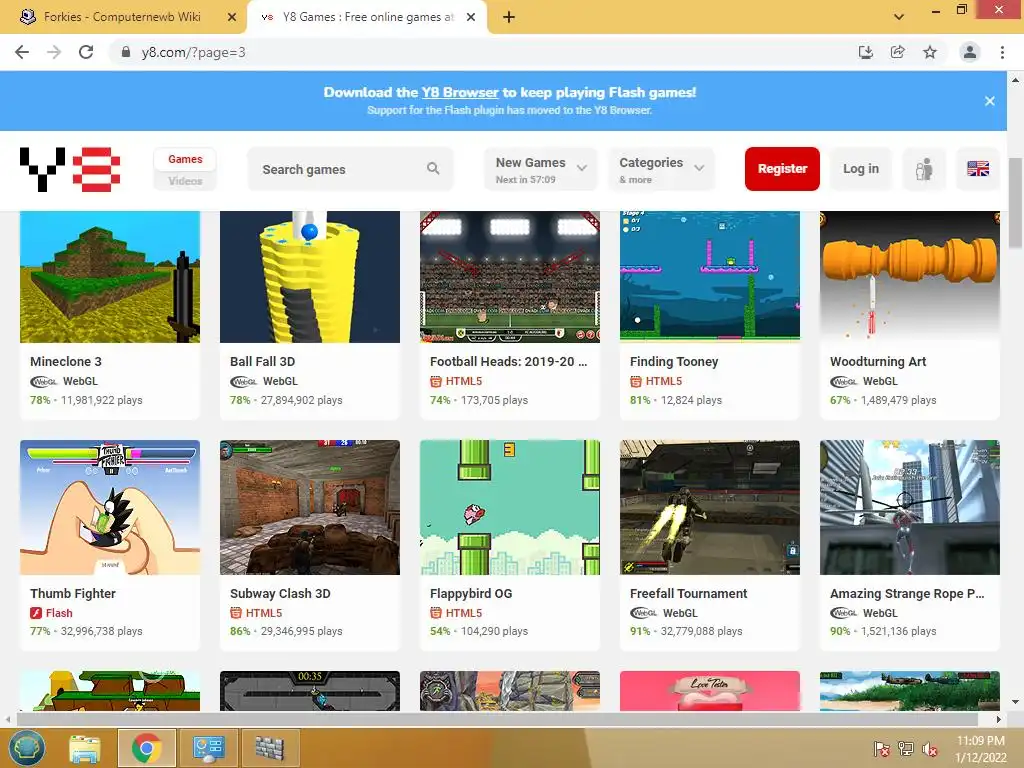Click the network tray icon

pyautogui.click(x=906, y=749)
